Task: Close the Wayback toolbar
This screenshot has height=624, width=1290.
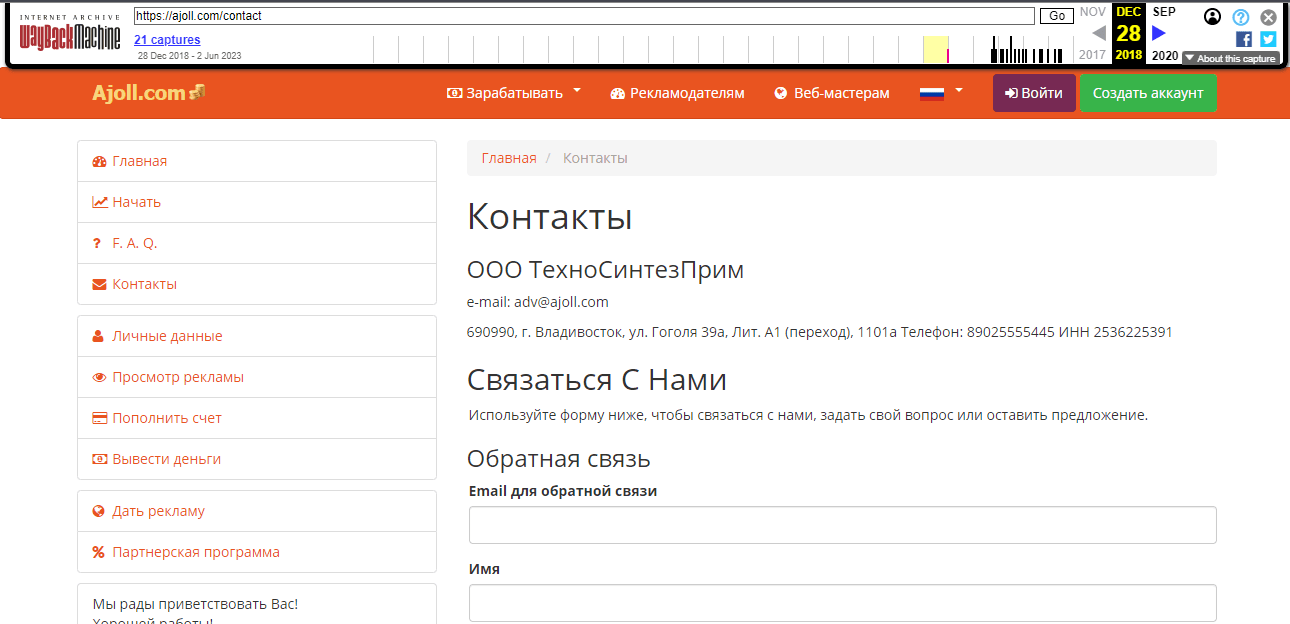Action: tap(1268, 17)
